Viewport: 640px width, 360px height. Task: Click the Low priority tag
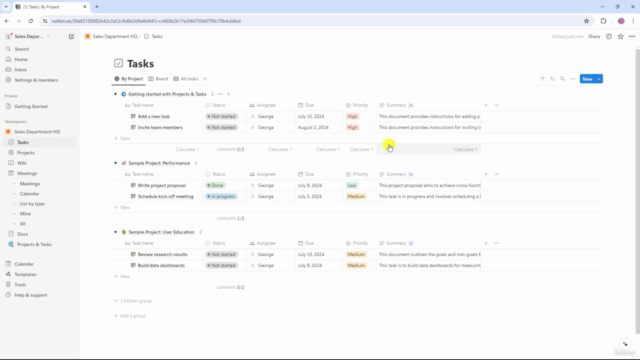[x=351, y=185]
